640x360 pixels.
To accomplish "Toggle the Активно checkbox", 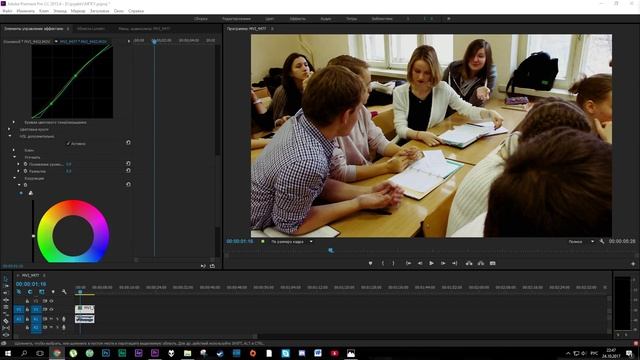I will tap(68, 144).
